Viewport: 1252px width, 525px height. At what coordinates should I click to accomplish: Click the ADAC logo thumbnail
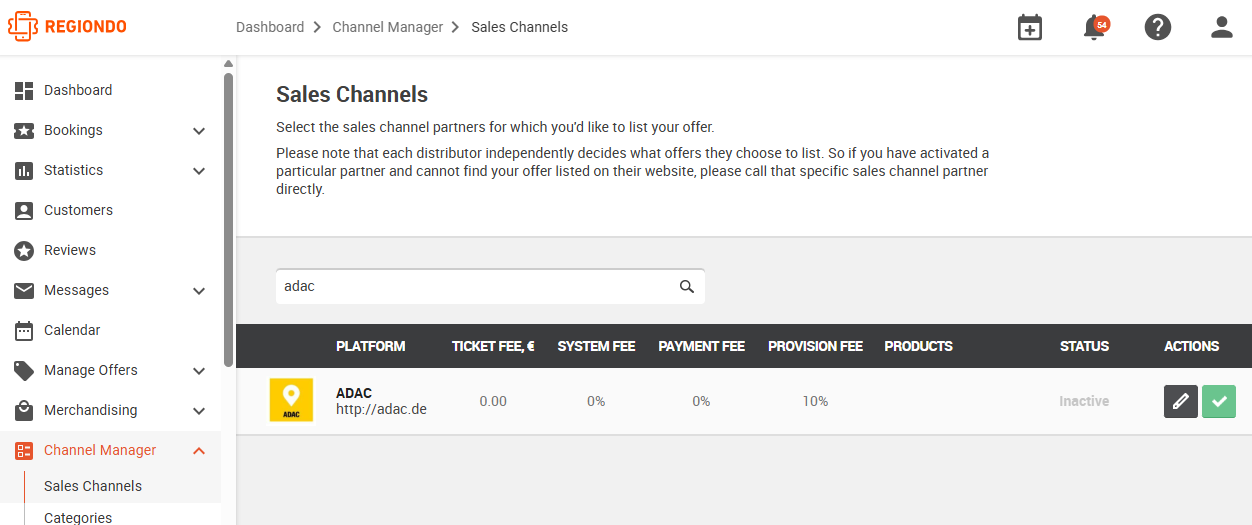tap(291, 400)
